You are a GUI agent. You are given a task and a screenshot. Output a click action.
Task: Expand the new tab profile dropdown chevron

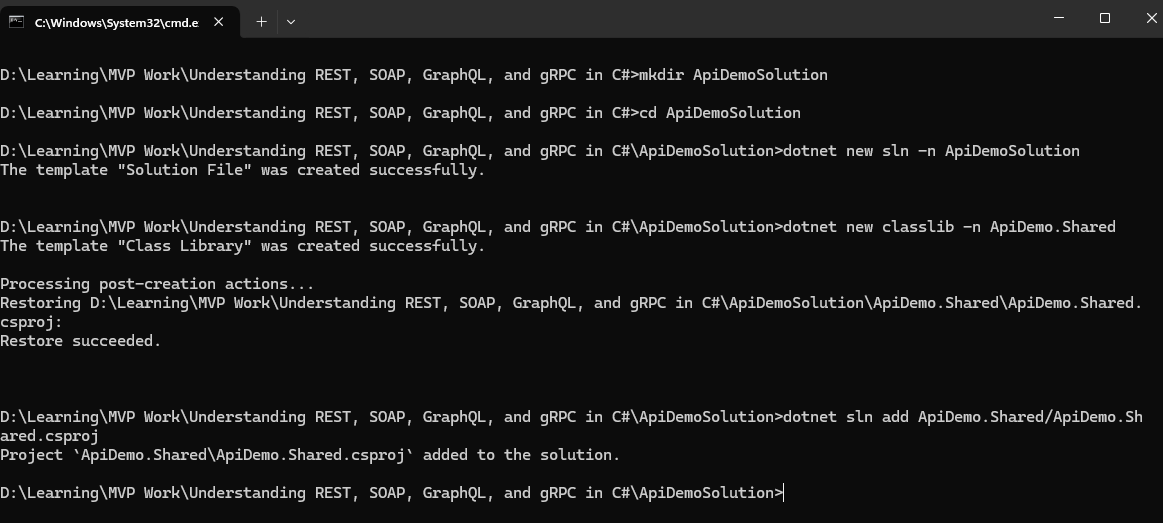click(x=291, y=21)
